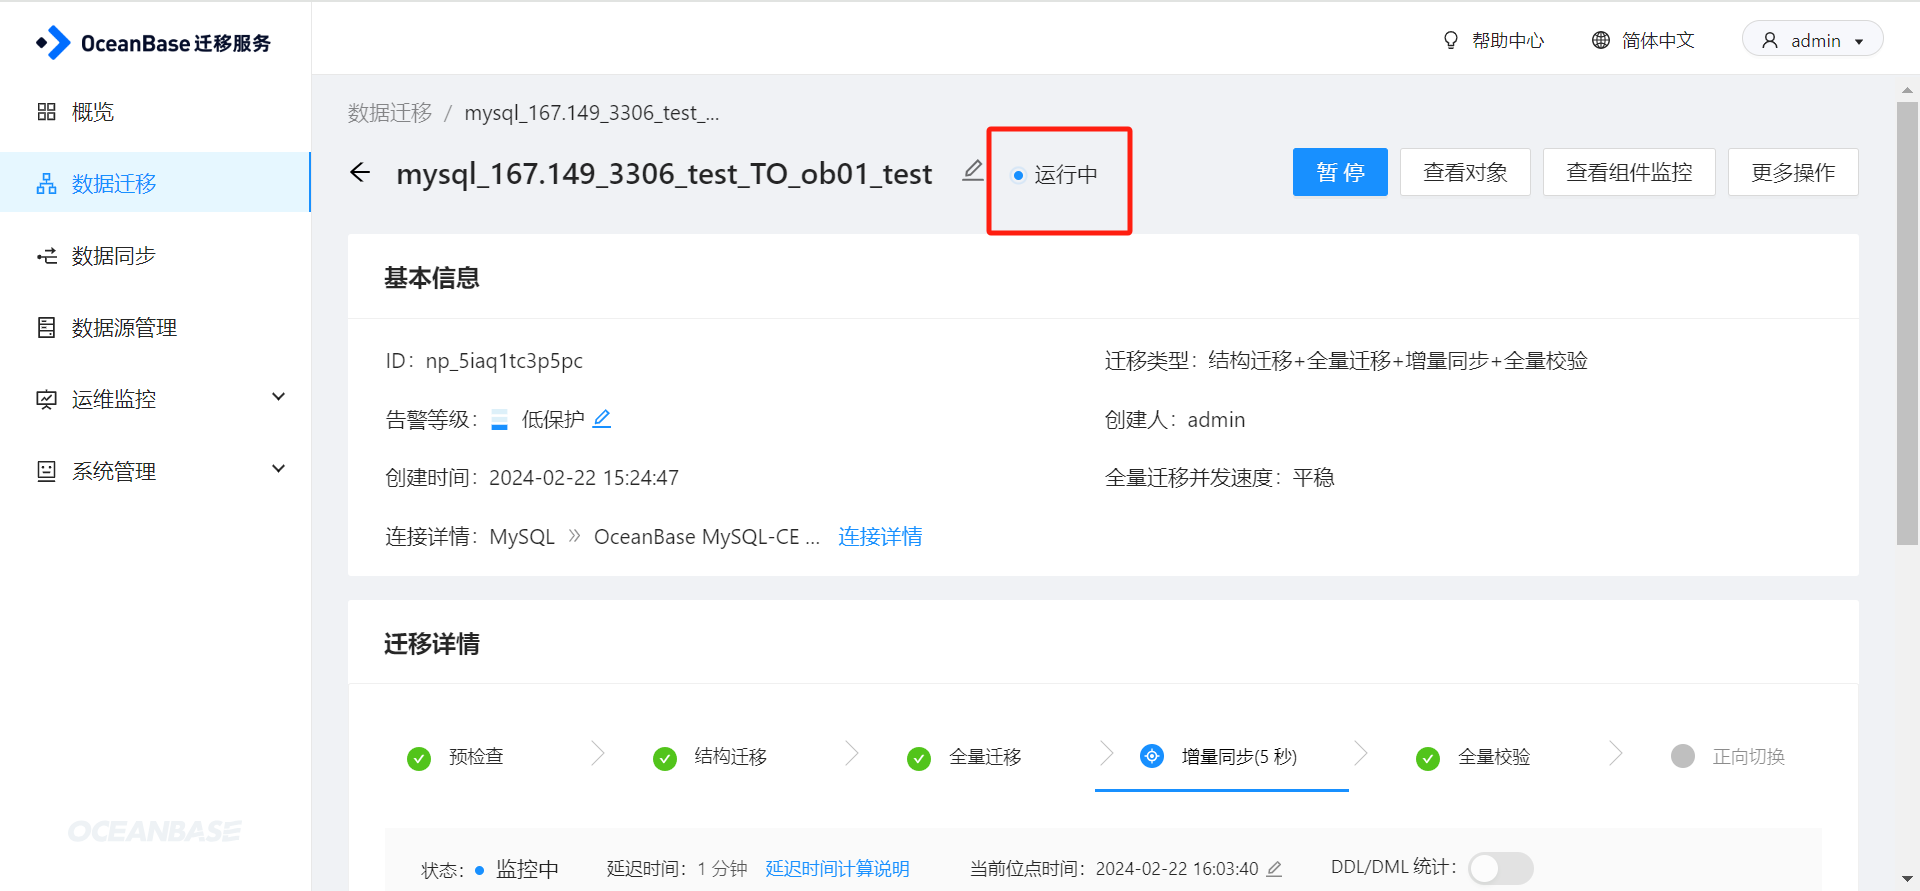Image resolution: width=1920 pixels, height=891 pixels.
Task: Click the vertical scrollbar thumb
Action: (x=1907, y=323)
